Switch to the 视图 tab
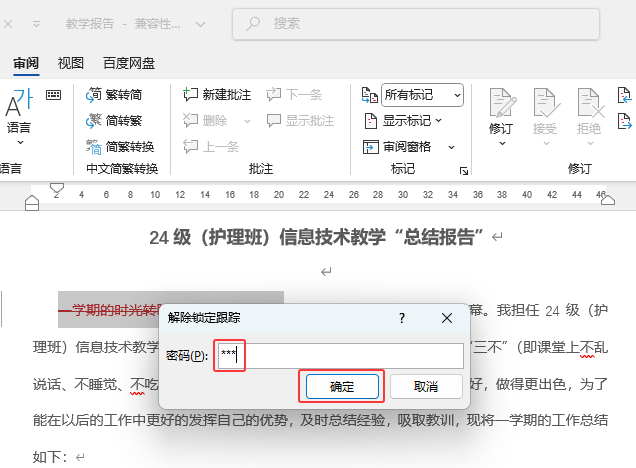The width and height of the screenshot is (636, 468). click(x=71, y=63)
